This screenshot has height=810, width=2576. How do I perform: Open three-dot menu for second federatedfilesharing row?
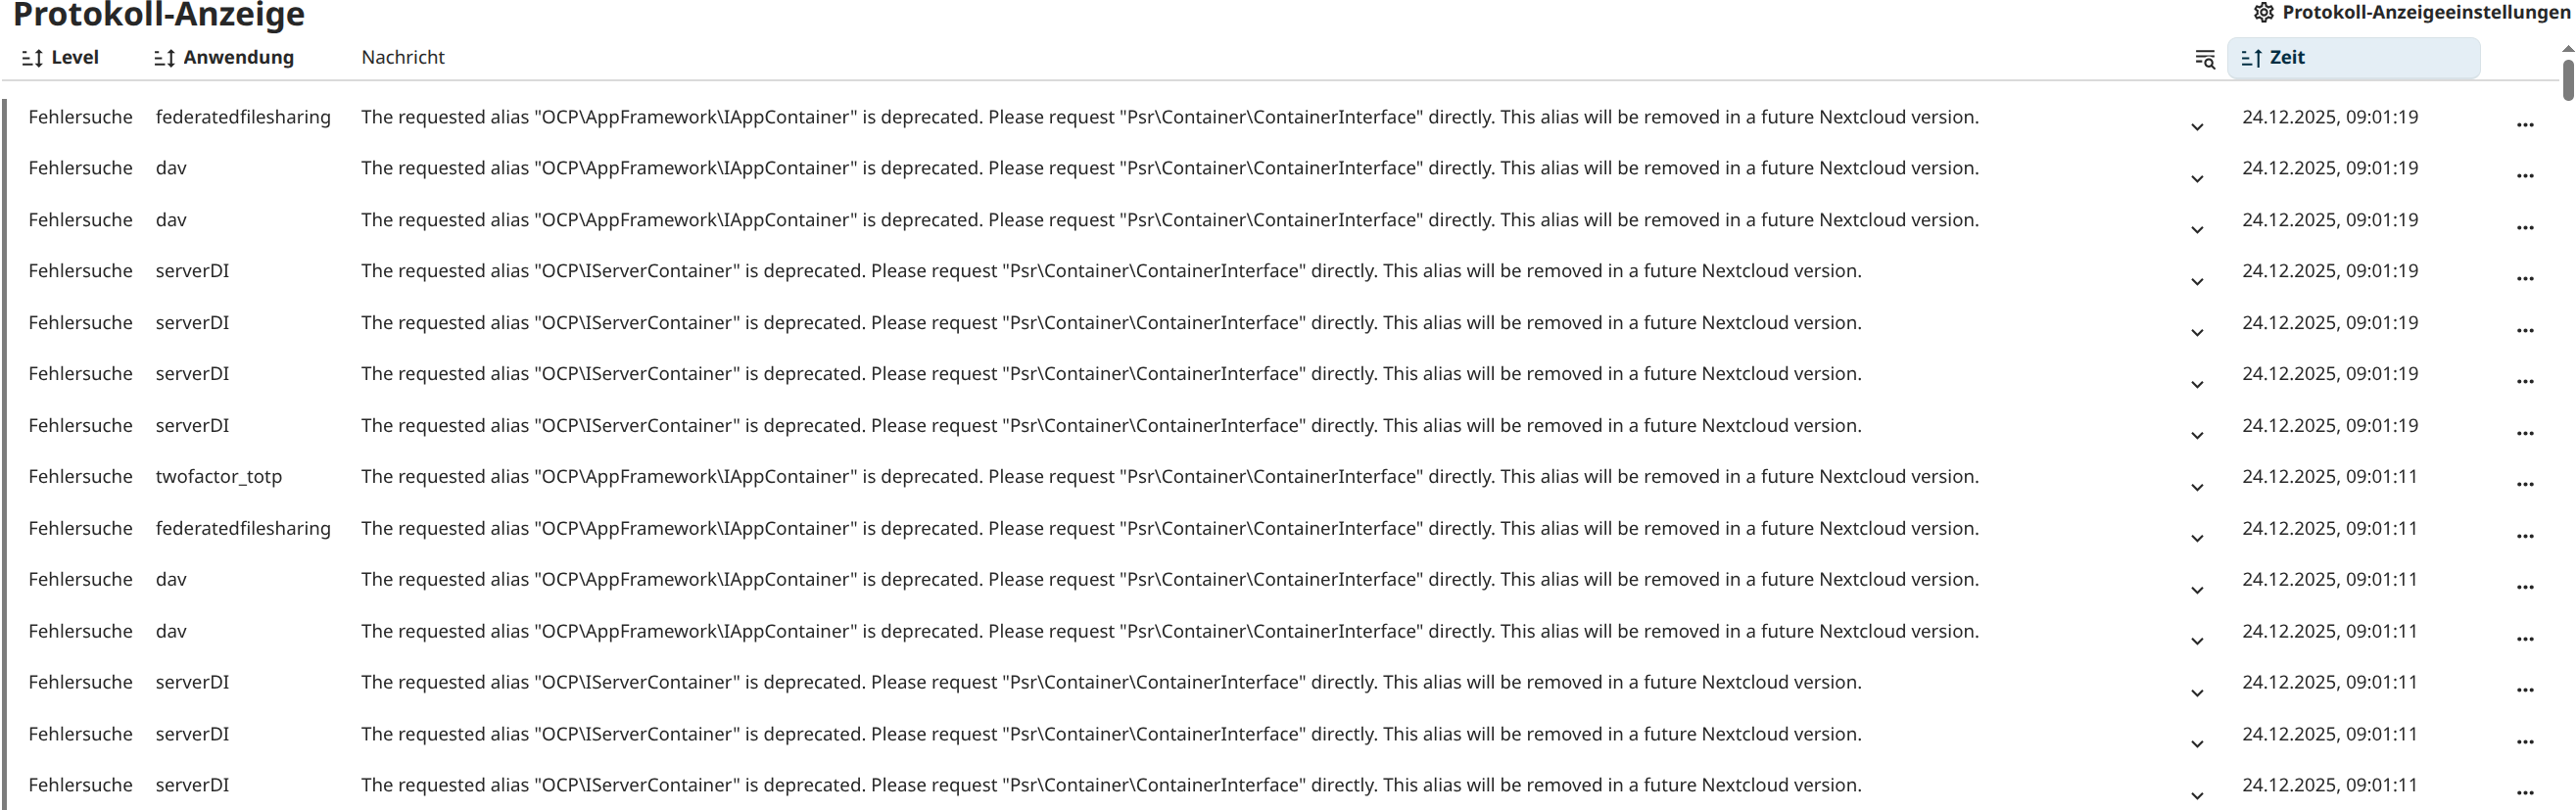pos(2525,536)
